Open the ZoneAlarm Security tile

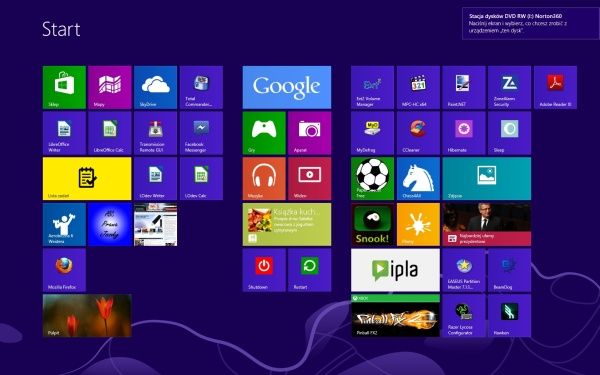(509, 87)
